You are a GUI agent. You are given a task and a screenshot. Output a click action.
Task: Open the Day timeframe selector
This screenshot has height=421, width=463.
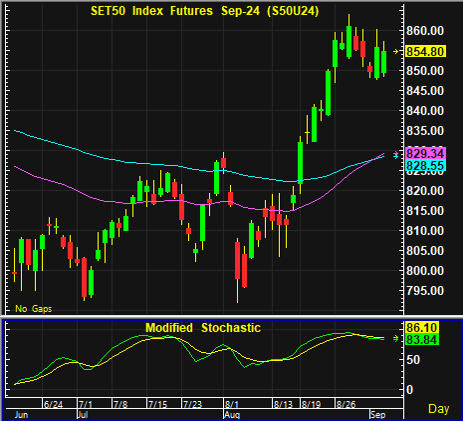(438, 409)
